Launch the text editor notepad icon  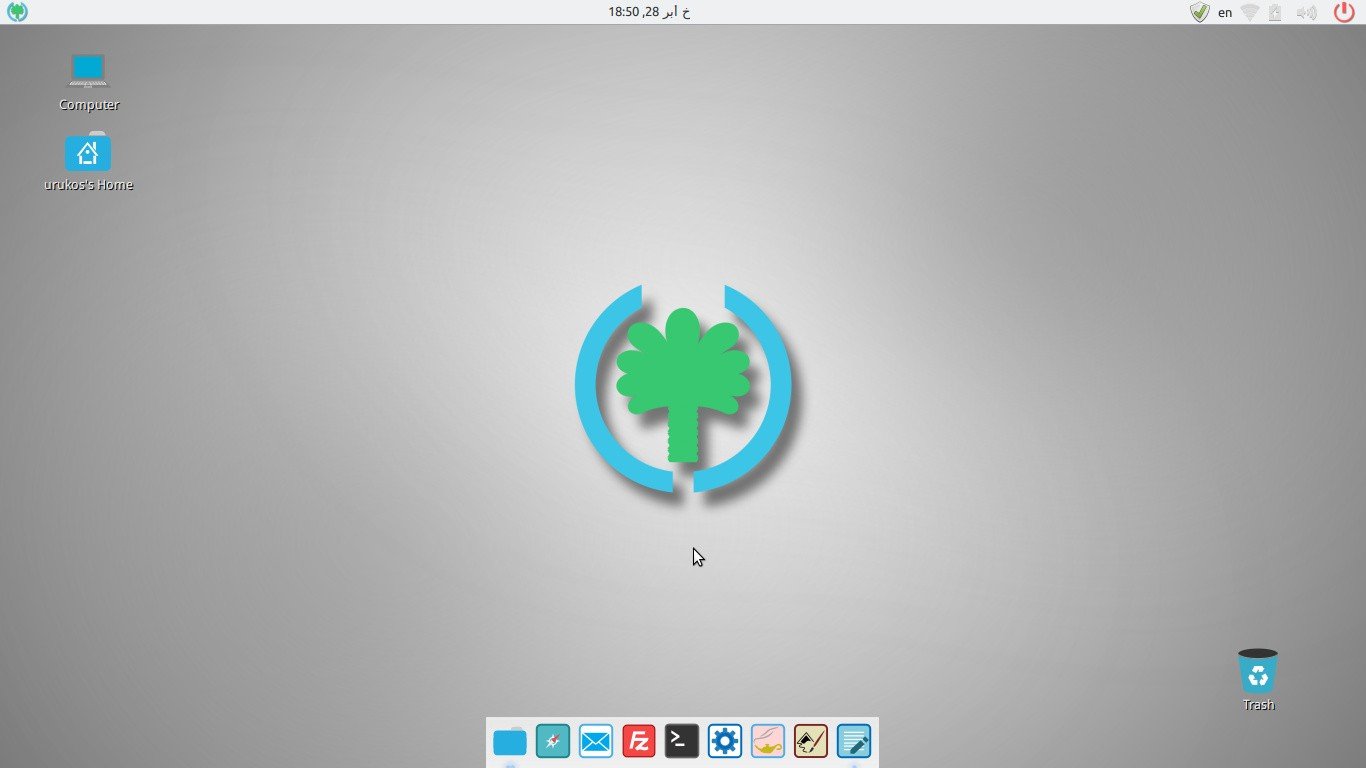tap(854, 741)
